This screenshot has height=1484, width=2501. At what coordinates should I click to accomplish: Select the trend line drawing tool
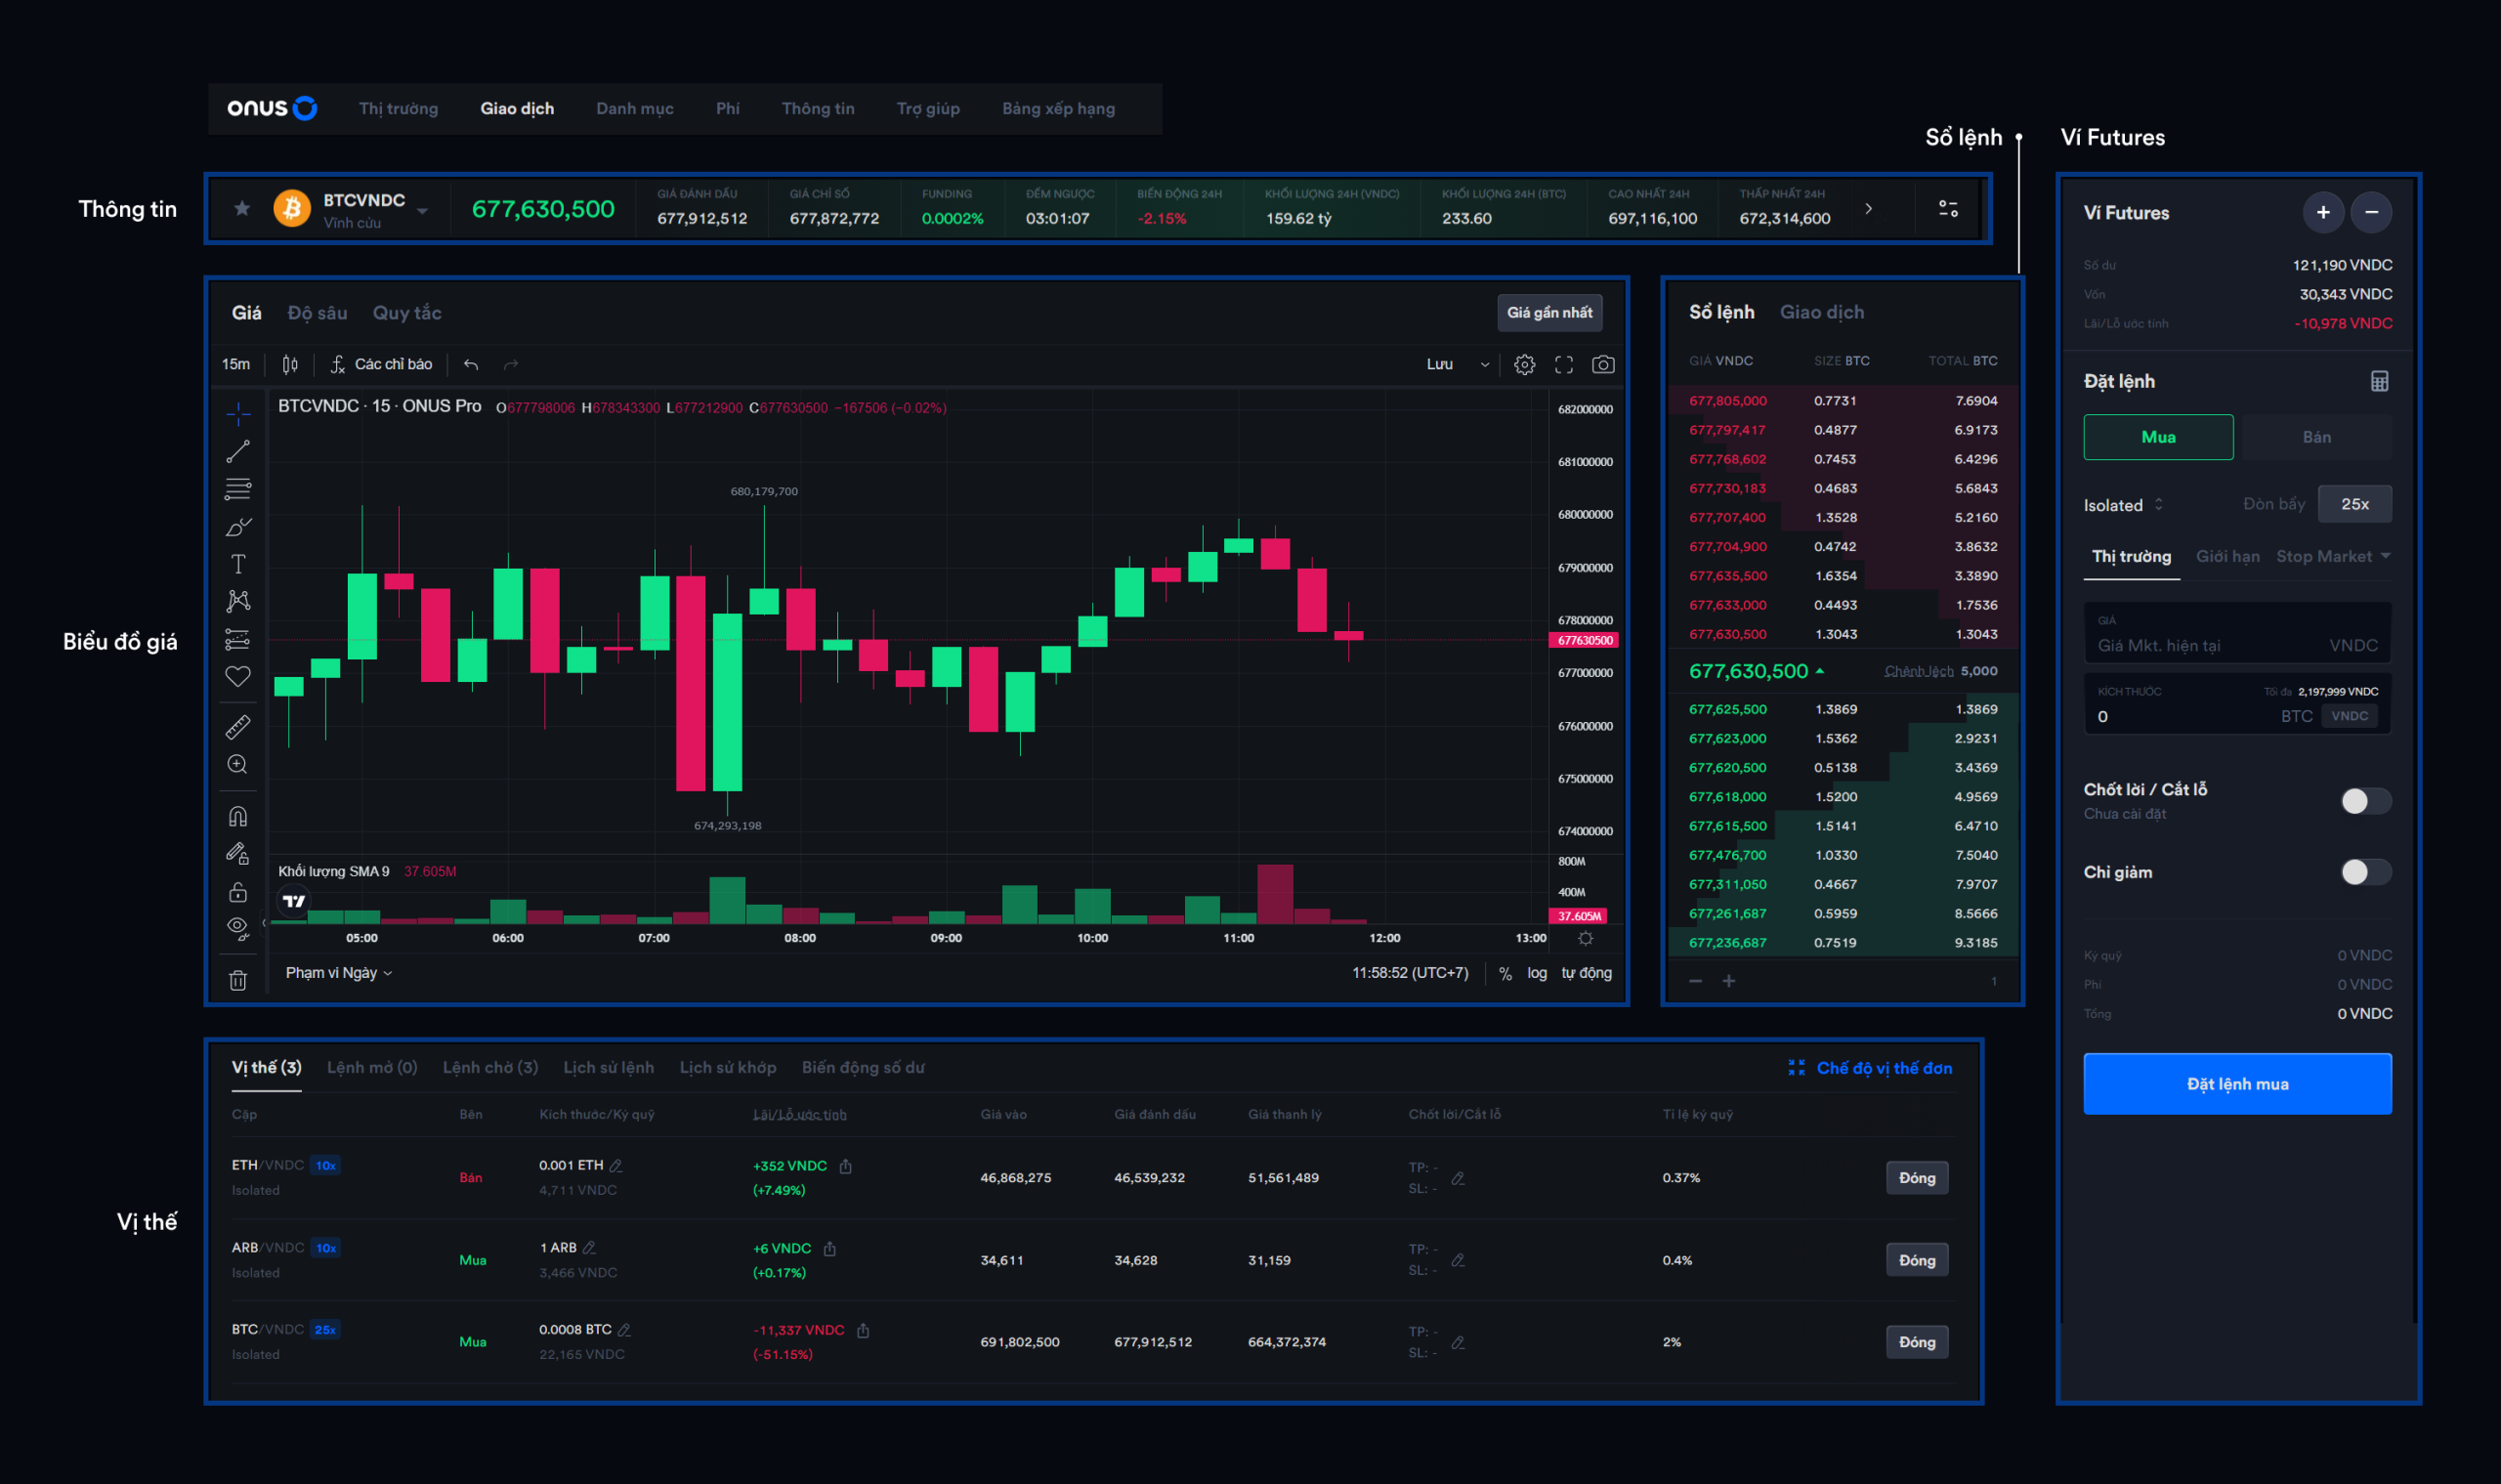click(x=238, y=451)
